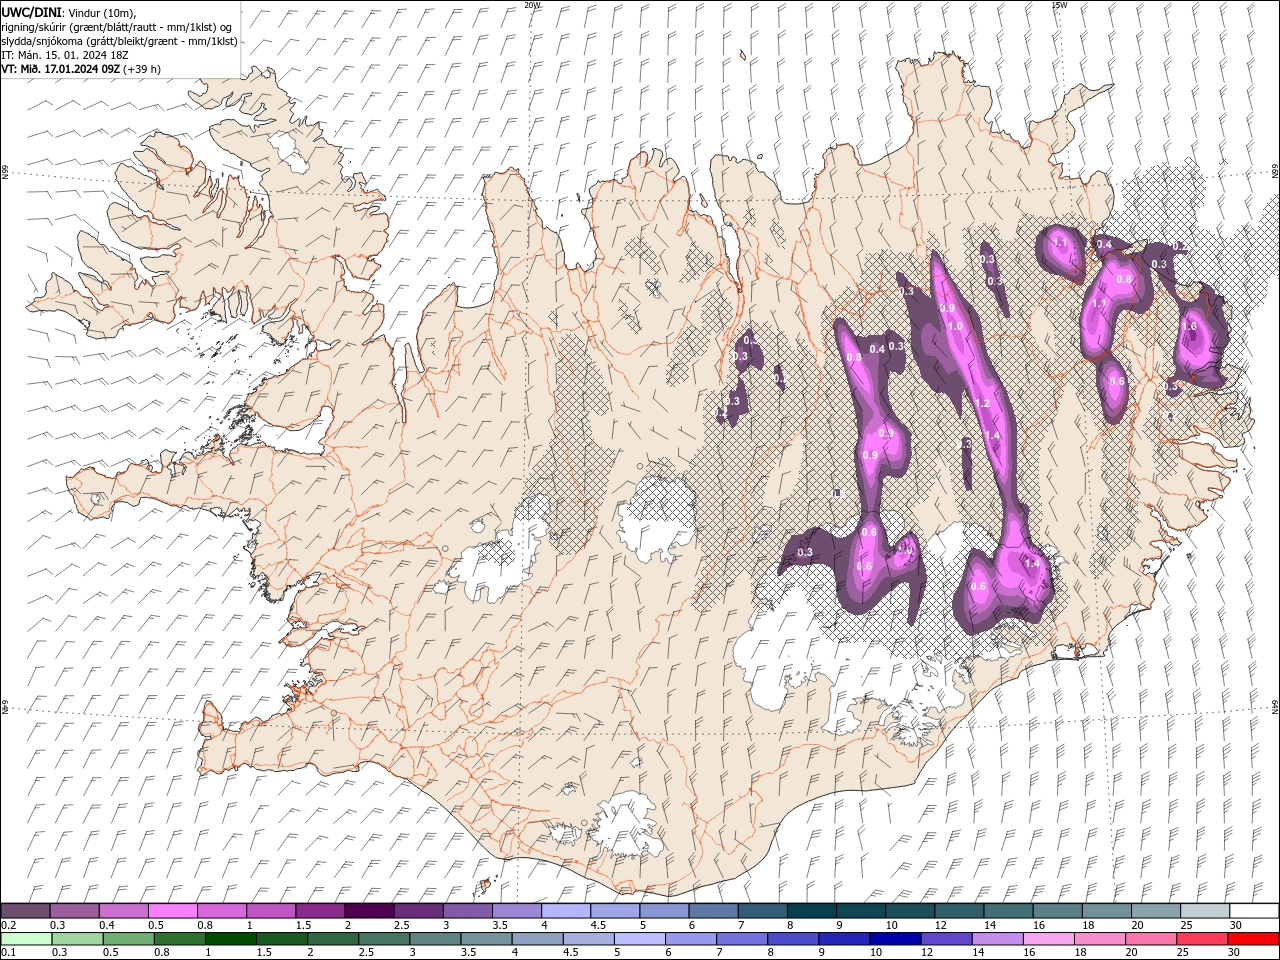
Task: Click the light purple rain swatch labeled 14
Action: tap(998, 939)
